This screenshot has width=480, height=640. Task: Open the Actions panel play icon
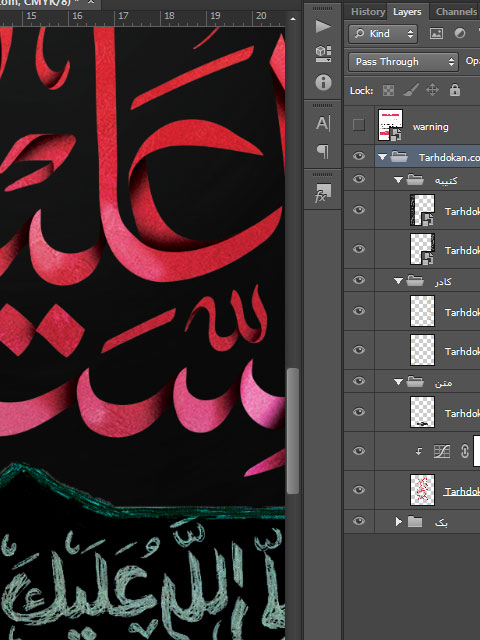pos(323,27)
